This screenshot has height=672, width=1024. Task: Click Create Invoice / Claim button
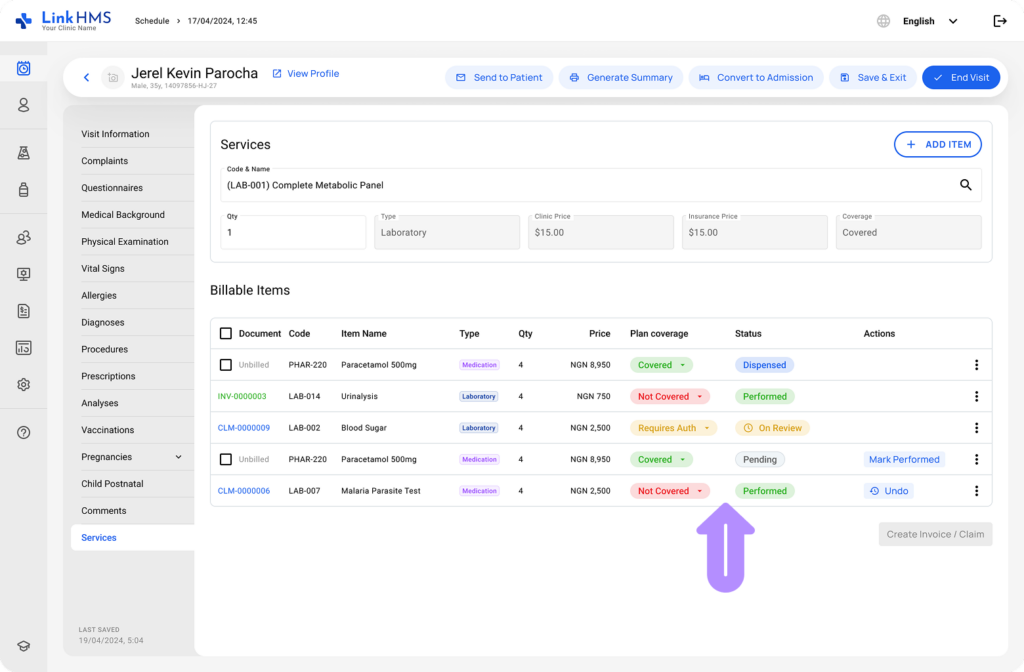(935, 534)
